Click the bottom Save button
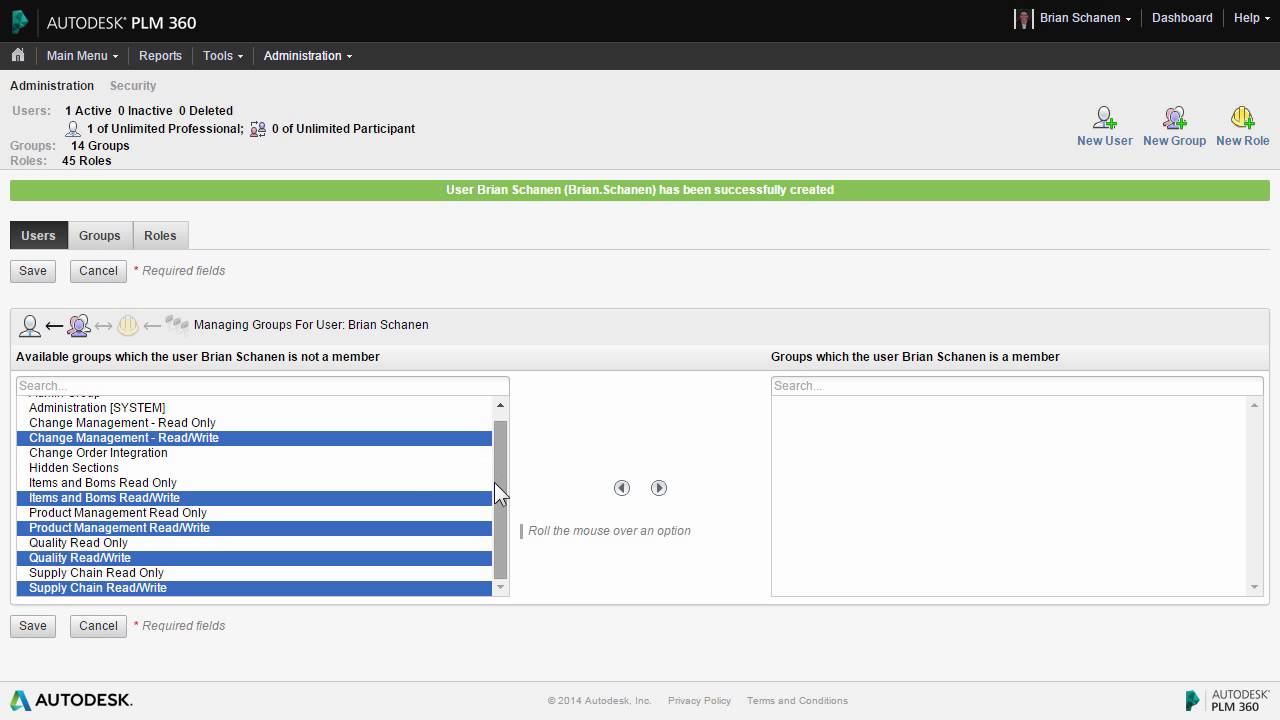Image resolution: width=1280 pixels, height=720 pixels. click(33, 626)
